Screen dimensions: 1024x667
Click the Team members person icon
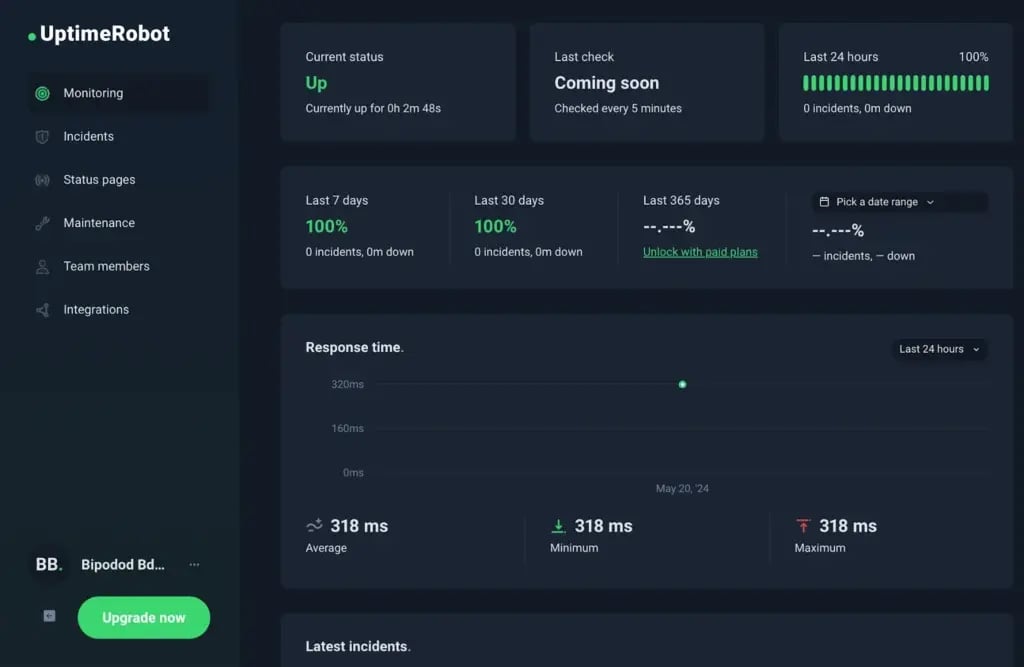[42, 267]
